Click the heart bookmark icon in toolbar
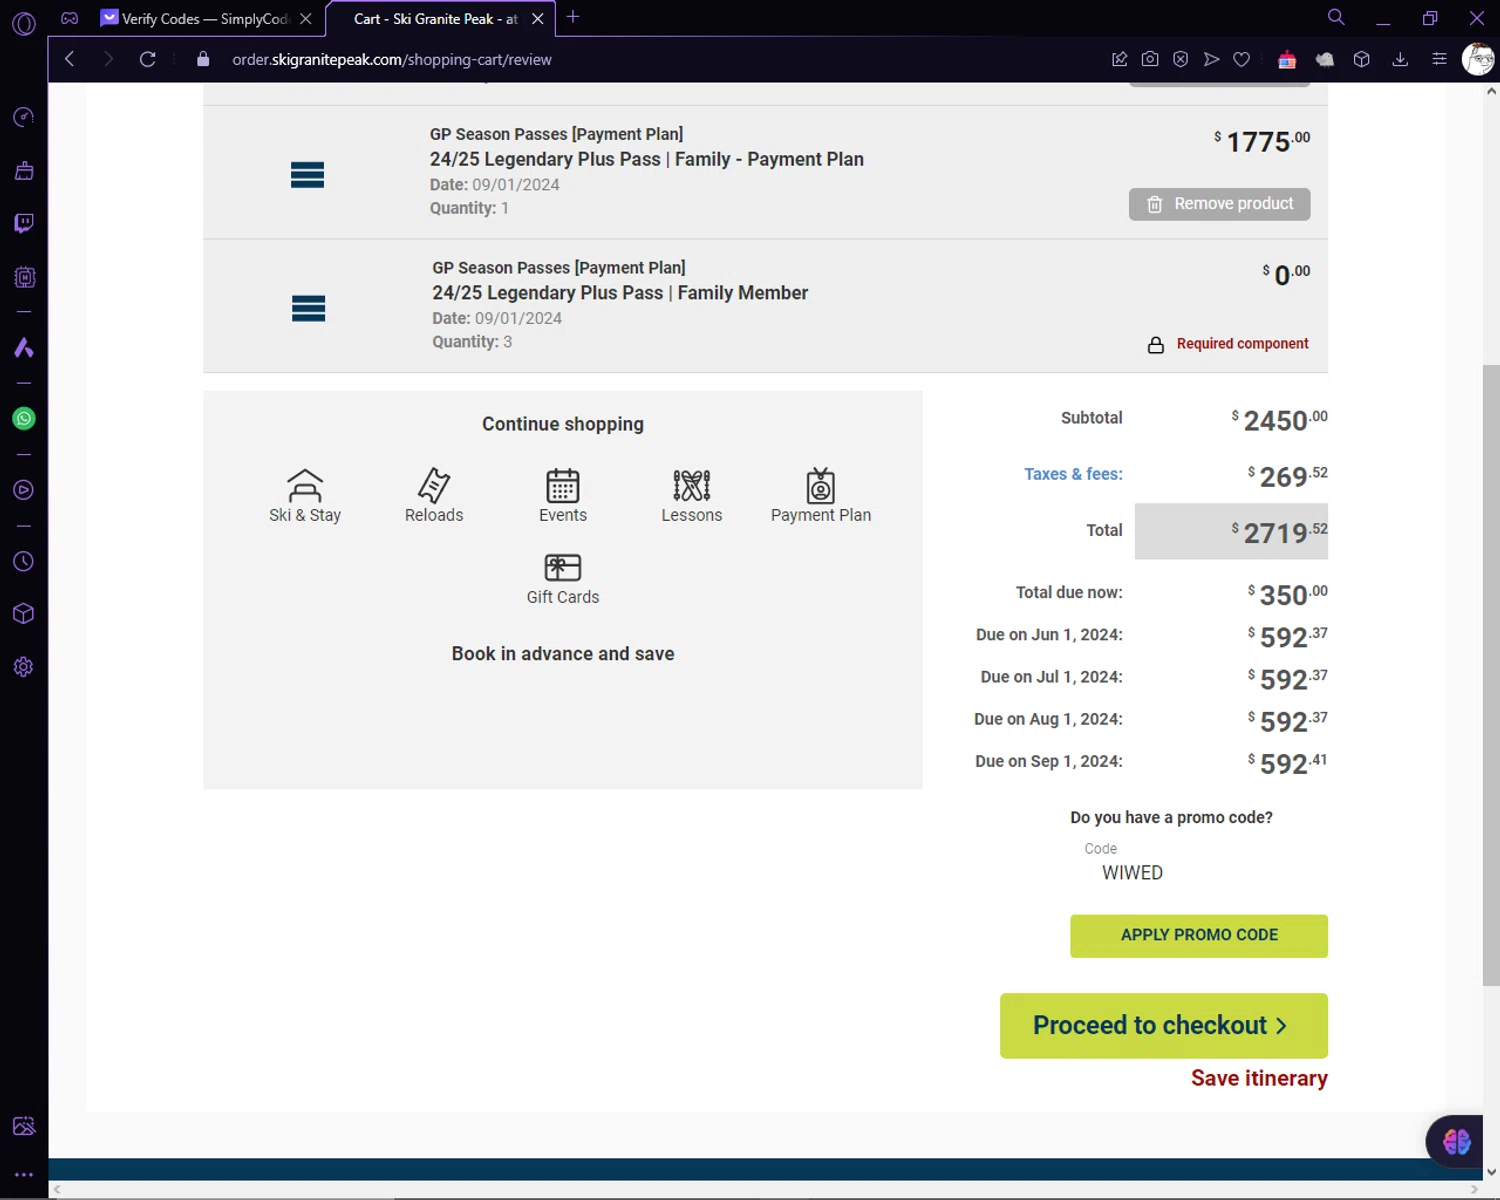This screenshot has width=1500, height=1200. (1241, 59)
